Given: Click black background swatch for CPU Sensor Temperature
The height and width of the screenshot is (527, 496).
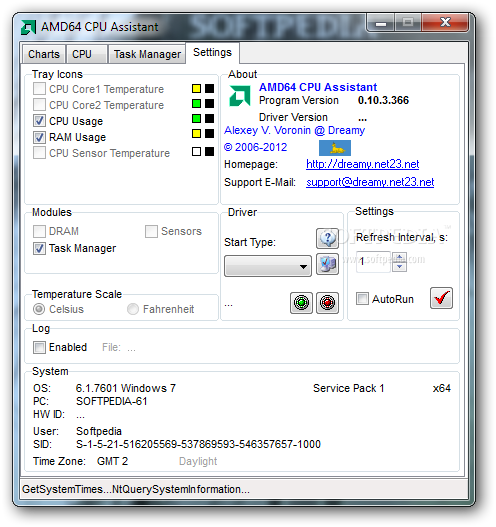Looking at the screenshot, I should point(209,152).
